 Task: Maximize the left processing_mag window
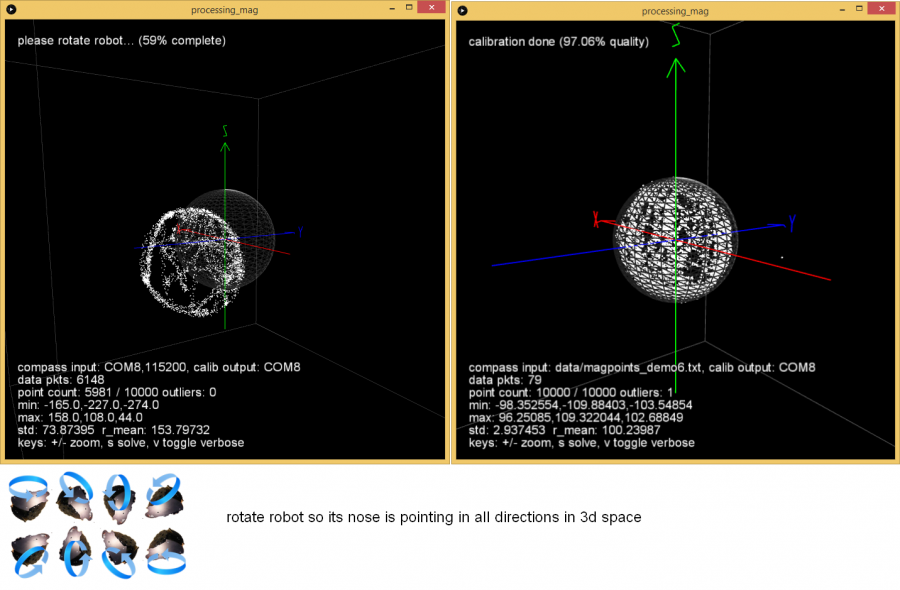tap(409, 7)
